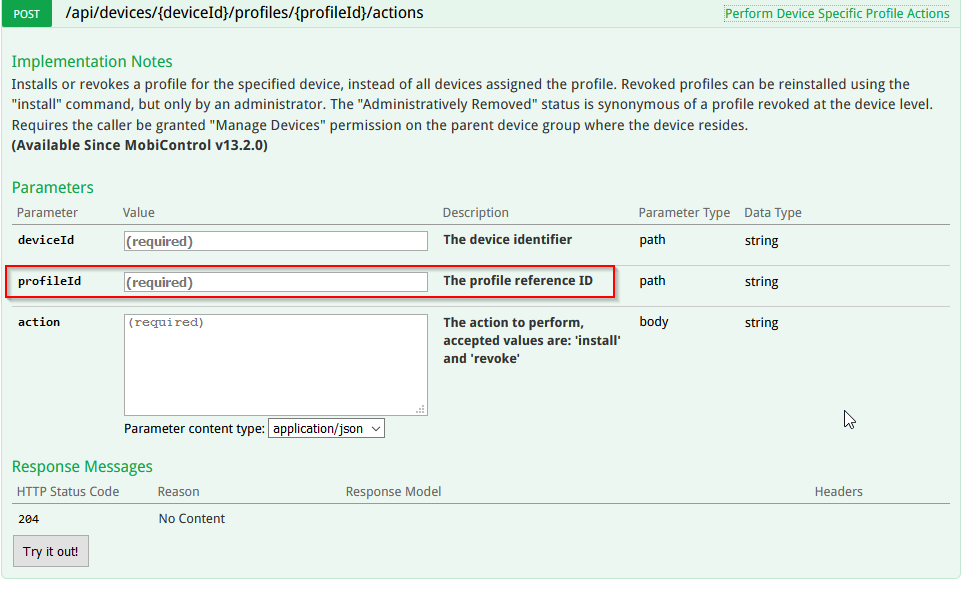Click the Response Messages heading

pos(82,467)
